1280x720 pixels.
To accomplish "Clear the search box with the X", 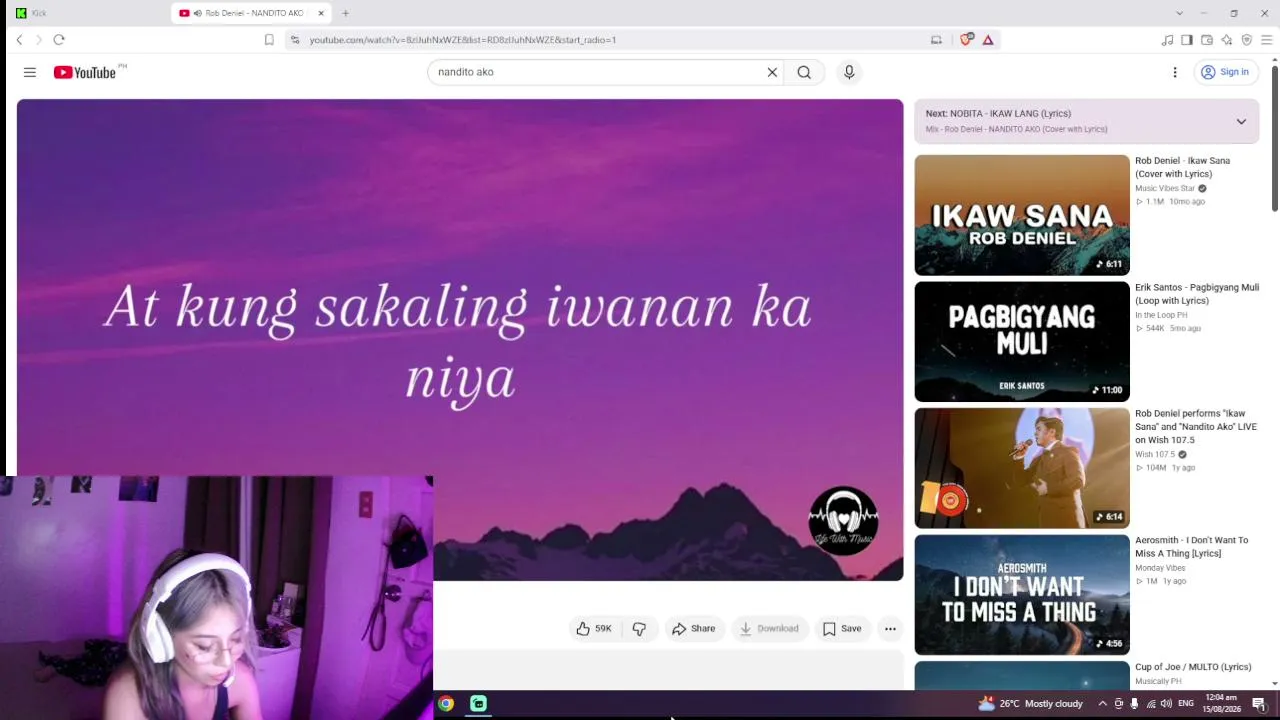I will [x=772, y=72].
